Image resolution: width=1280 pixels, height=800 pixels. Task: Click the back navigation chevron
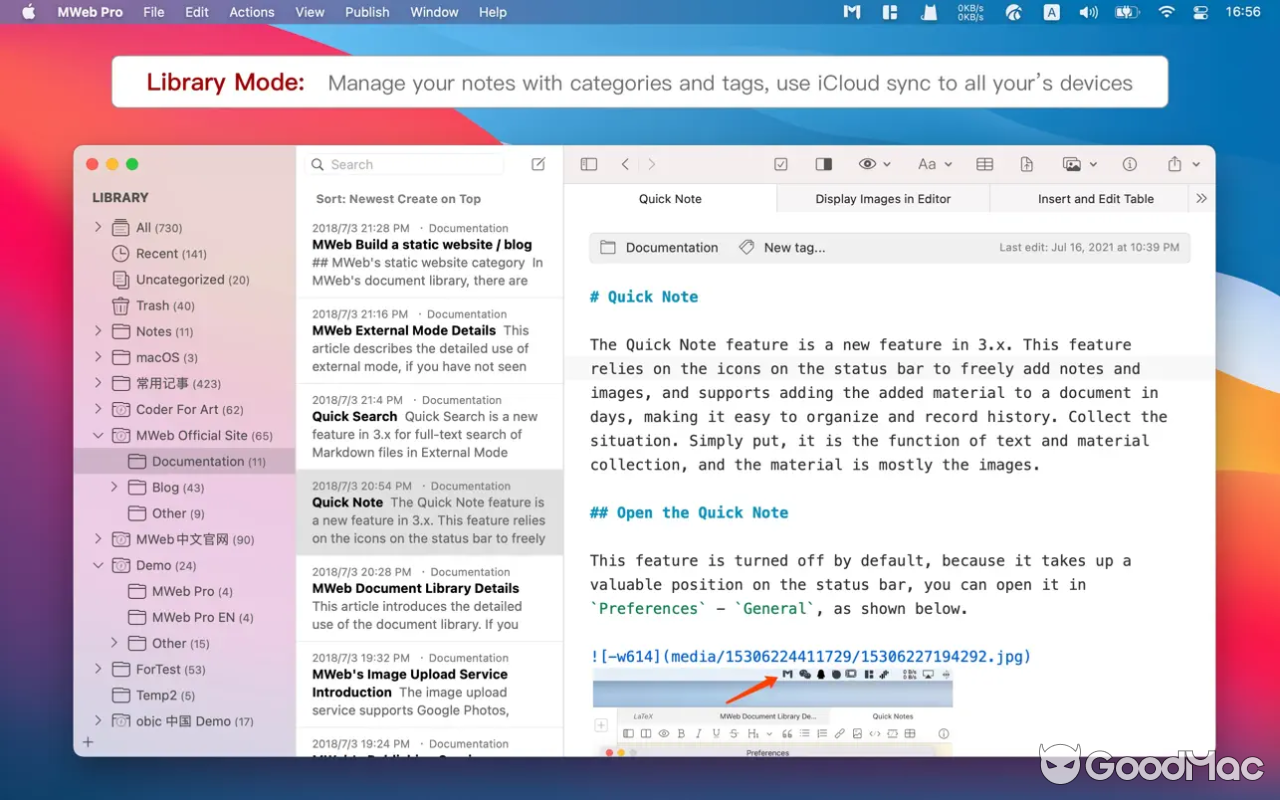625,163
